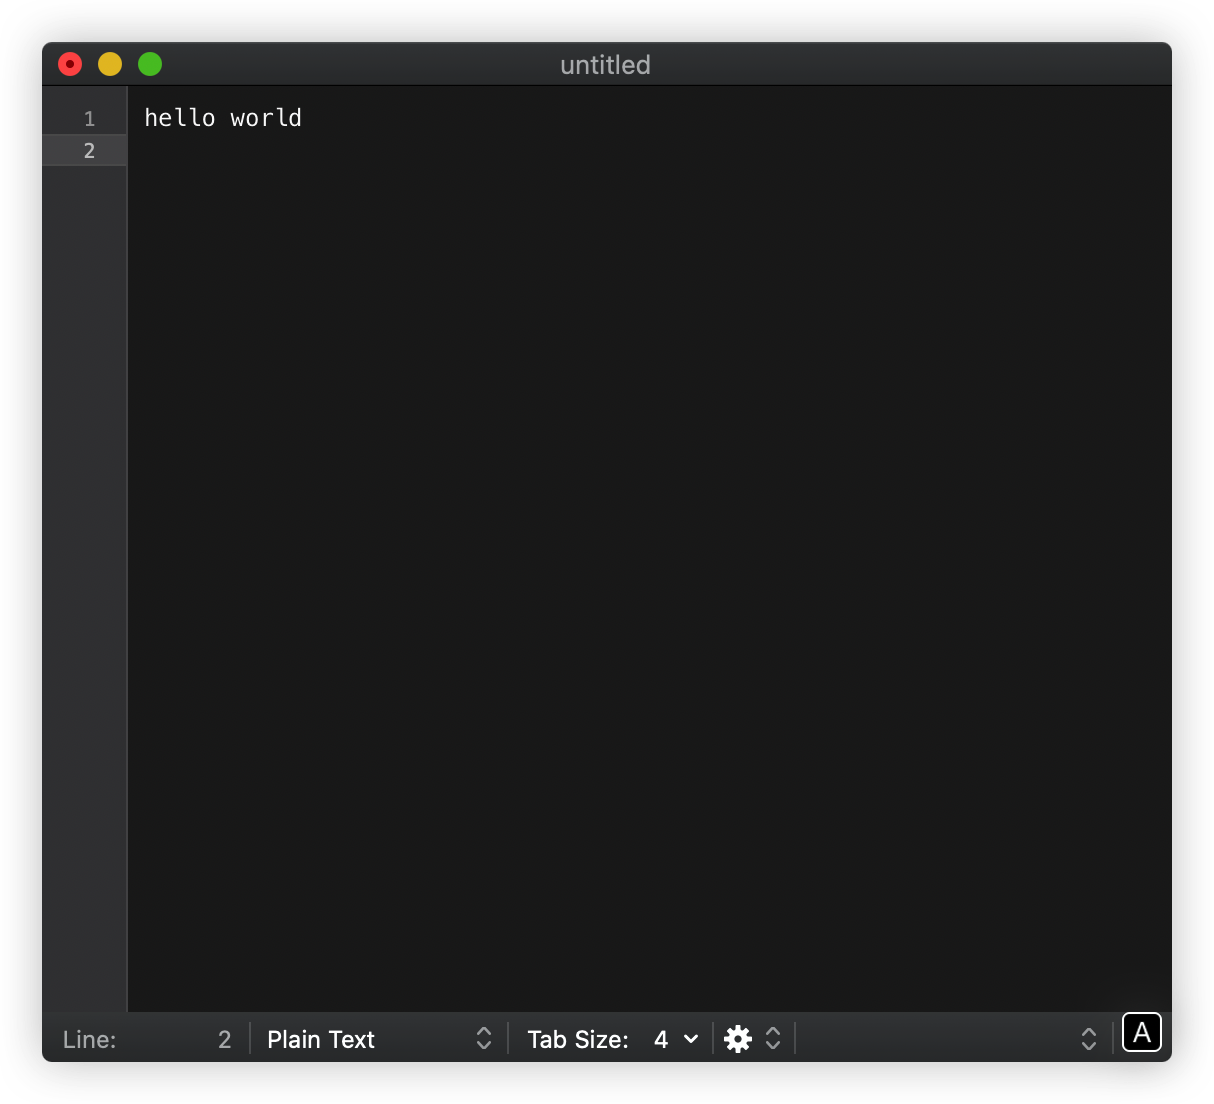The height and width of the screenshot is (1104, 1214).
Task: Open the Plain Text language dropdown
Action: [321, 1040]
